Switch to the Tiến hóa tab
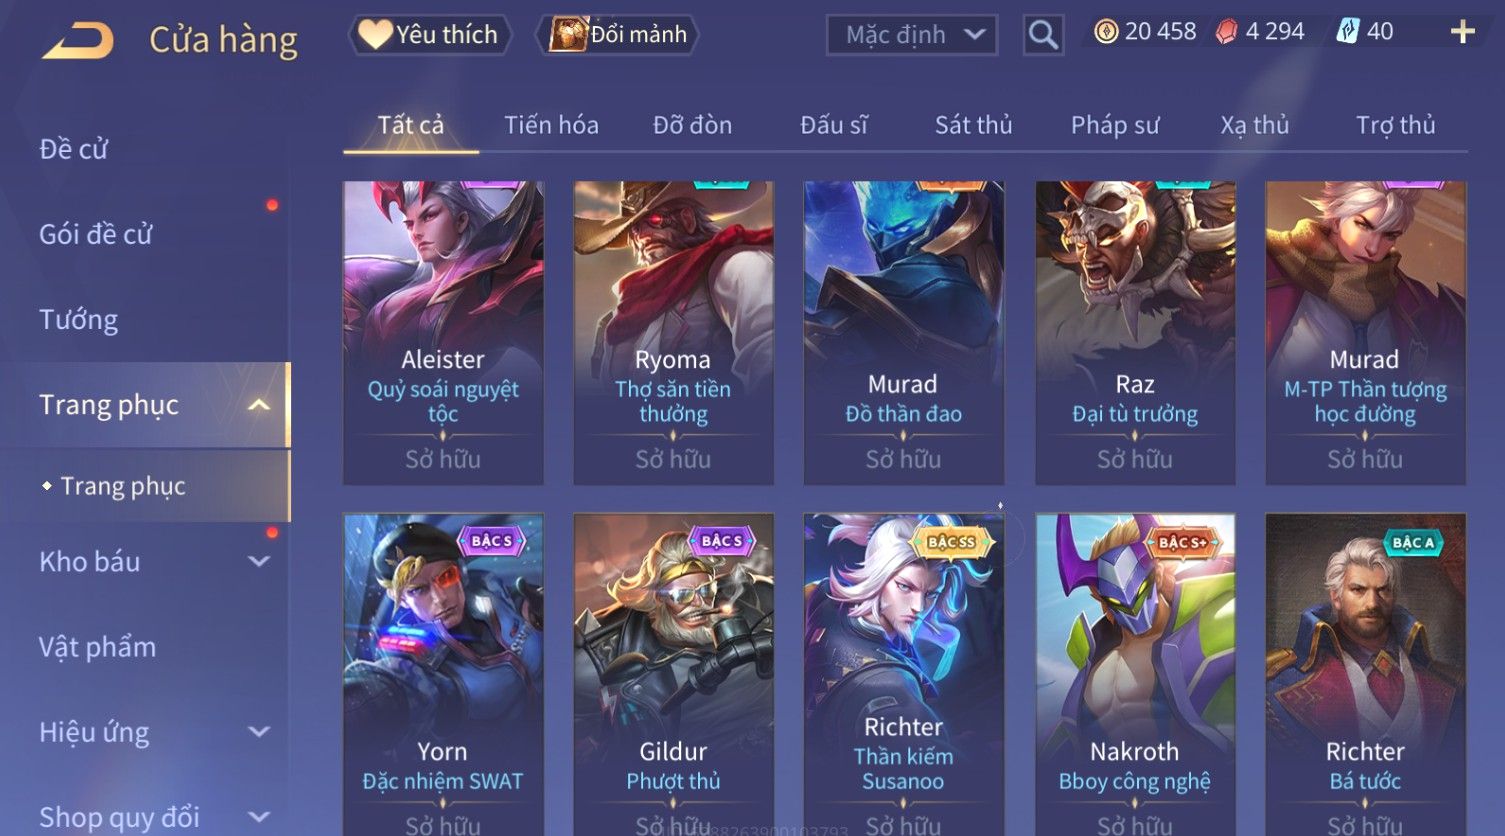 [x=551, y=125]
